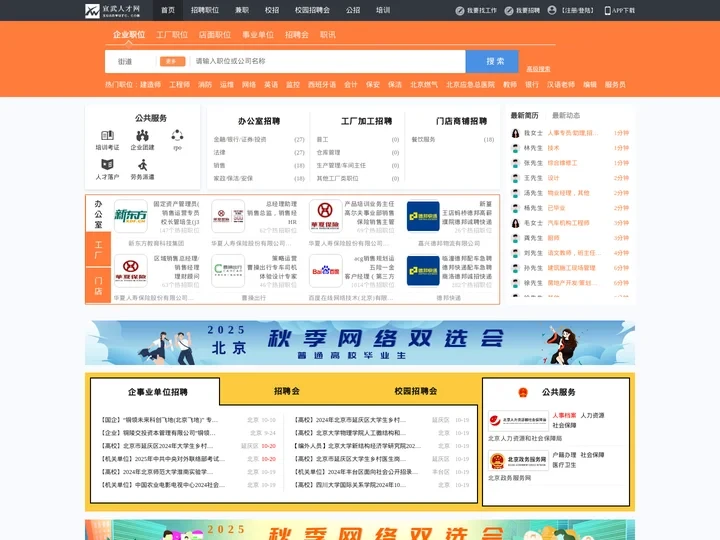Viewport: 720px width, 540px height.
Task: Switch to the 办公室 side tab
Action: click(x=98, y=214)
